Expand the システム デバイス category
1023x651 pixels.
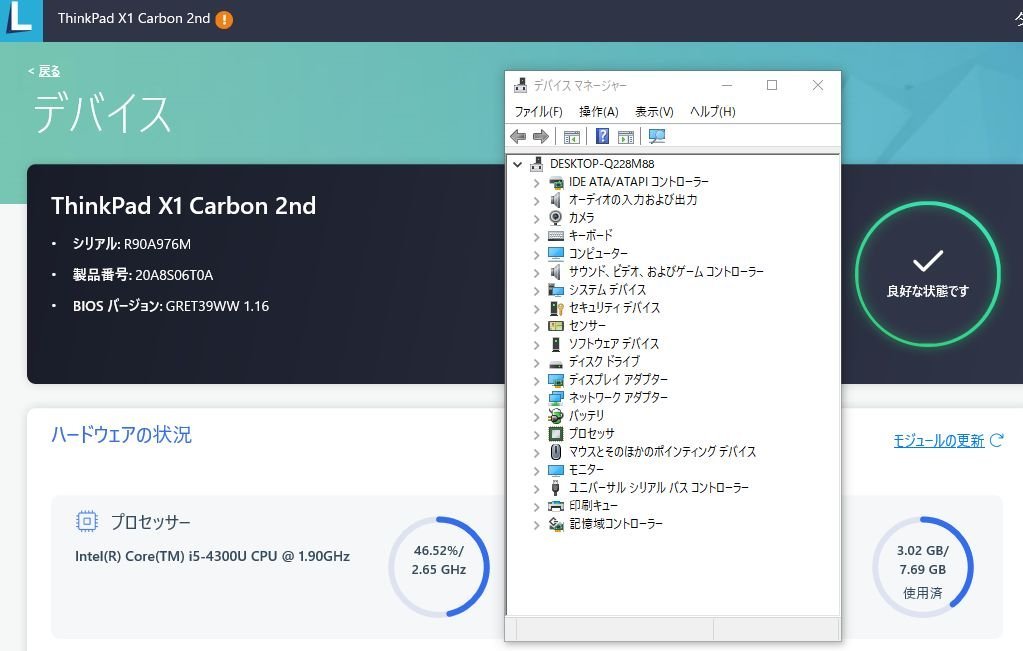pyautogui.click(x=536, y=291)
